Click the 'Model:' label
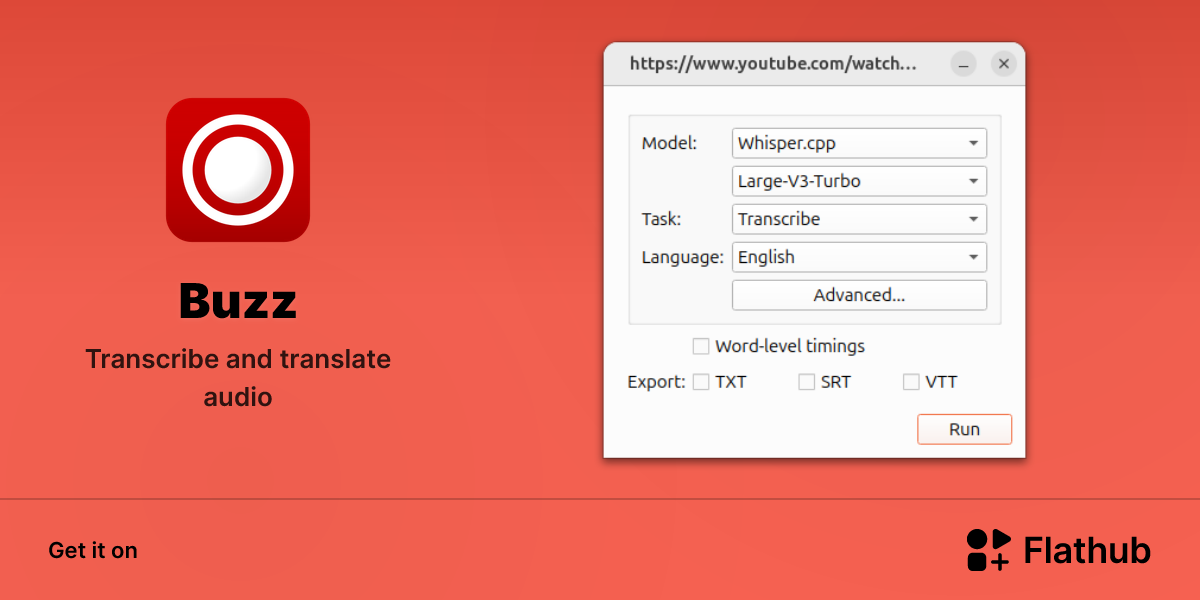Screen dimensions: 1200x600 click(670, 143)
